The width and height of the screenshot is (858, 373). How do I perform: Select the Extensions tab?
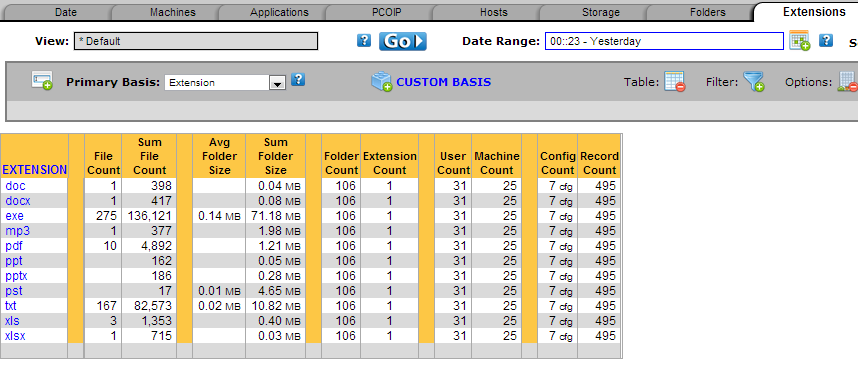tap(814, 11)
